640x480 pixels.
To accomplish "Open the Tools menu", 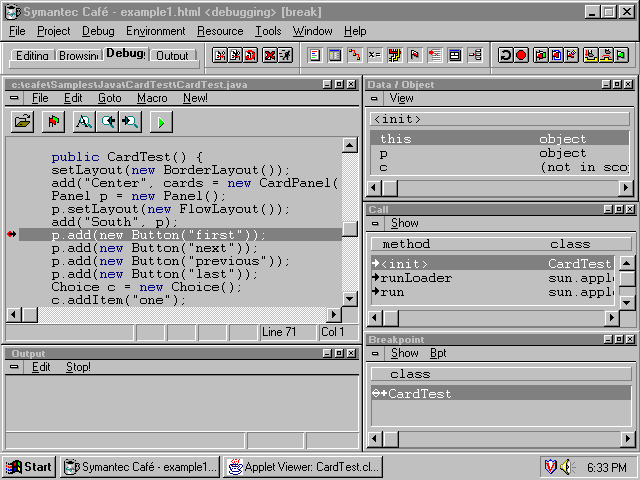I will (268, 31).
